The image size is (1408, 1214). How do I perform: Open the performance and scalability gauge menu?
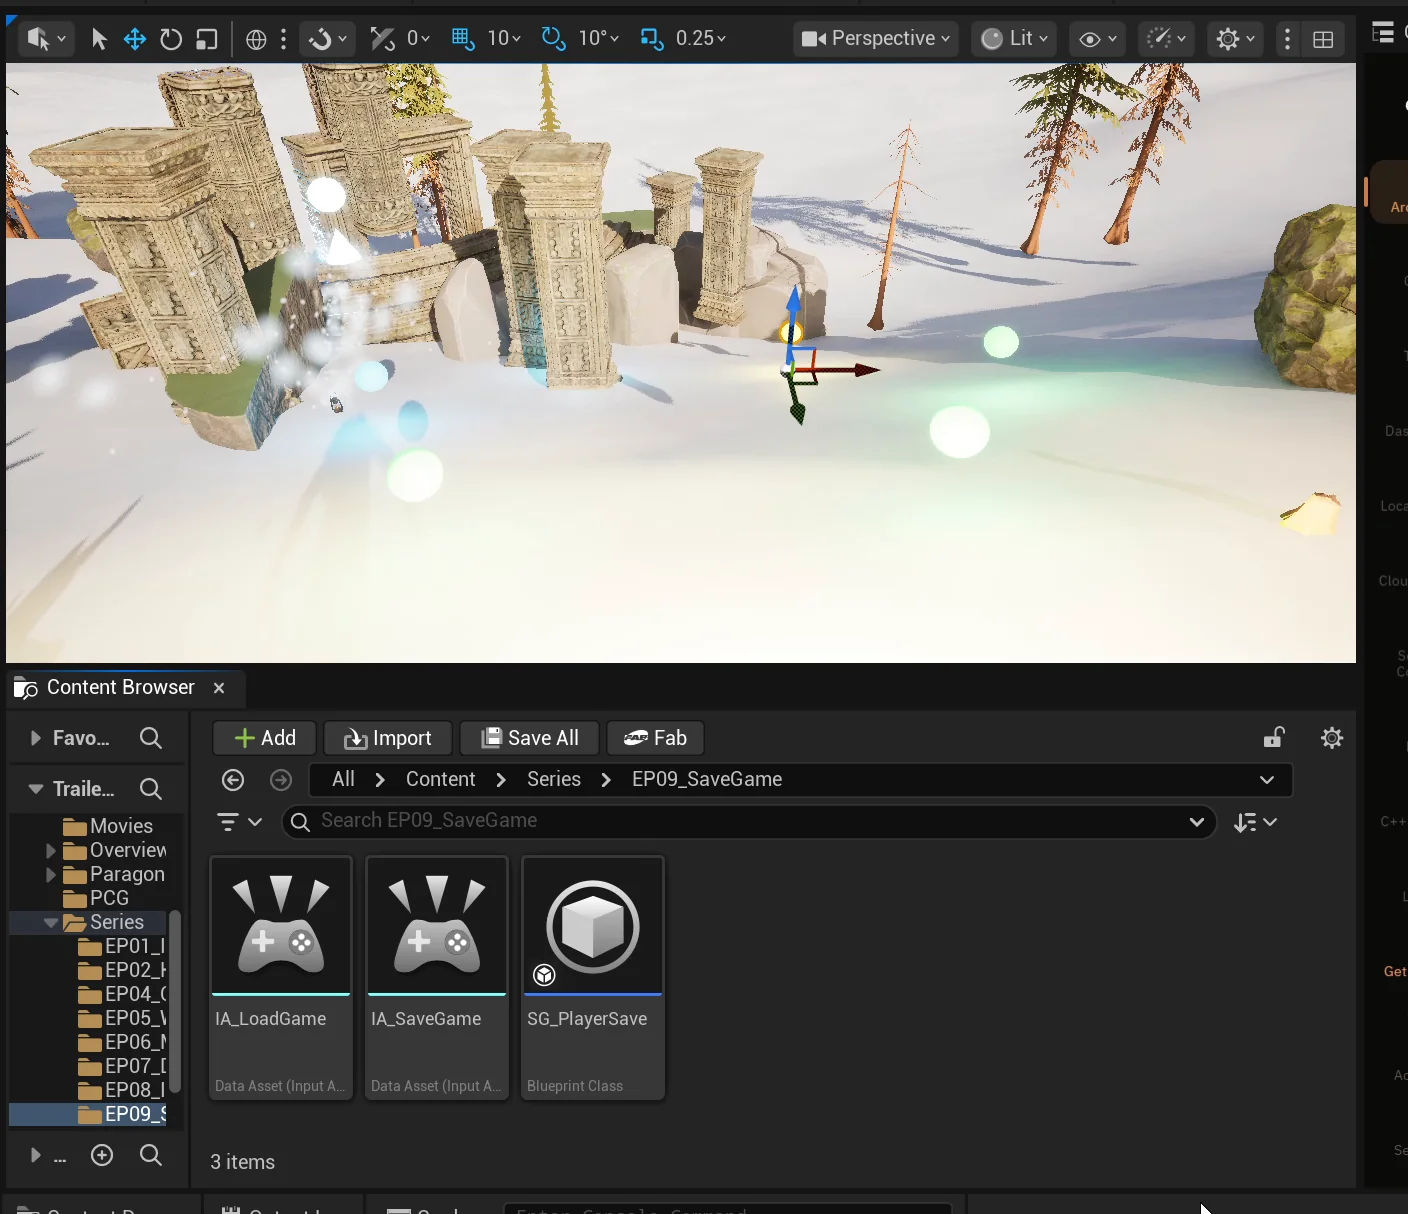[x=1166, y=39]
